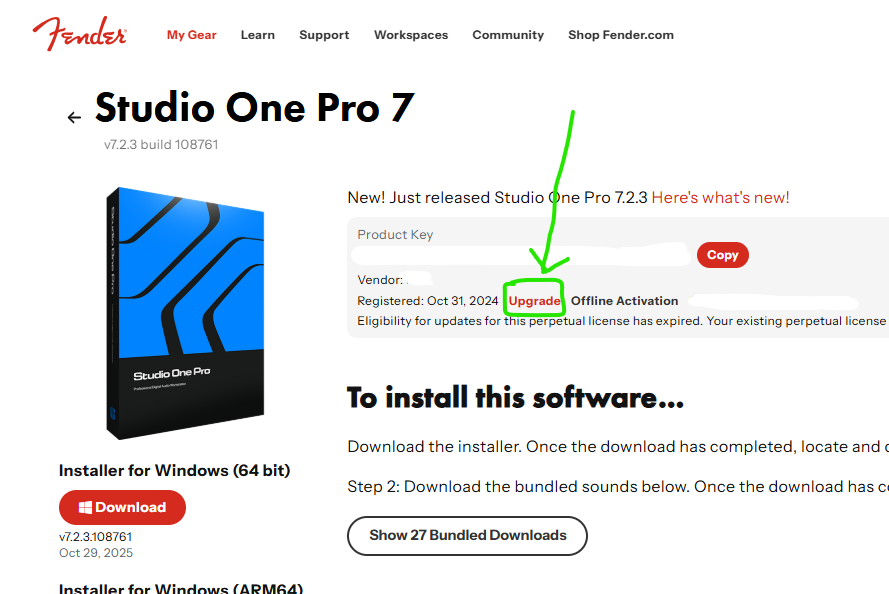Go back using the left arrow icon
889x594 pixels.
74,117
